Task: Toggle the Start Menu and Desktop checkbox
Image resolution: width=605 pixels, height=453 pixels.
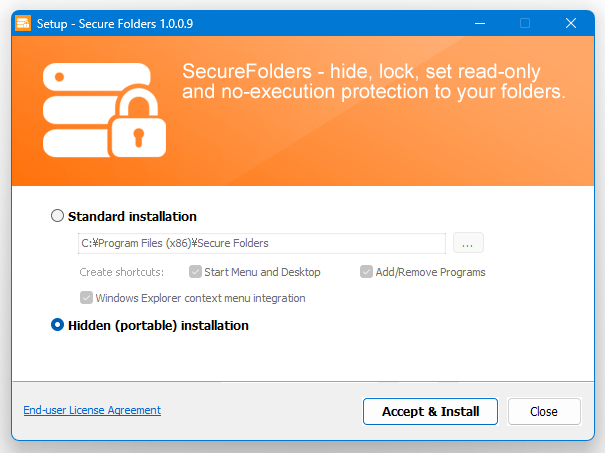Action: 195,272
